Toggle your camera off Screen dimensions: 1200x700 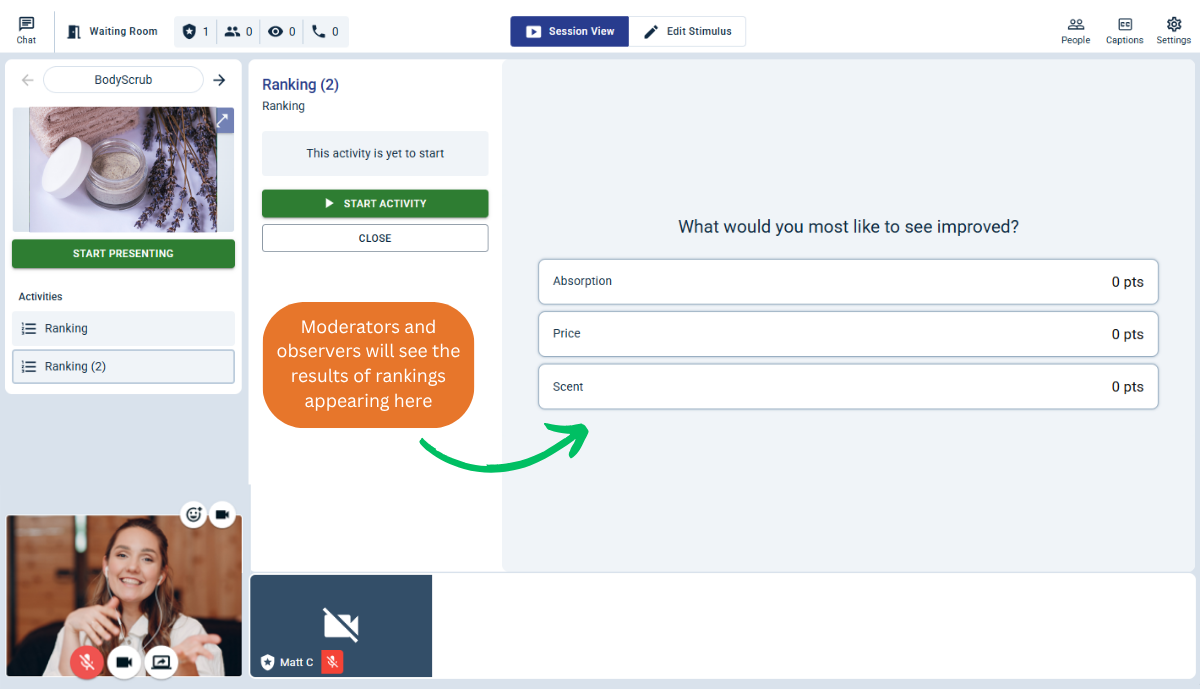click(124, 661)
